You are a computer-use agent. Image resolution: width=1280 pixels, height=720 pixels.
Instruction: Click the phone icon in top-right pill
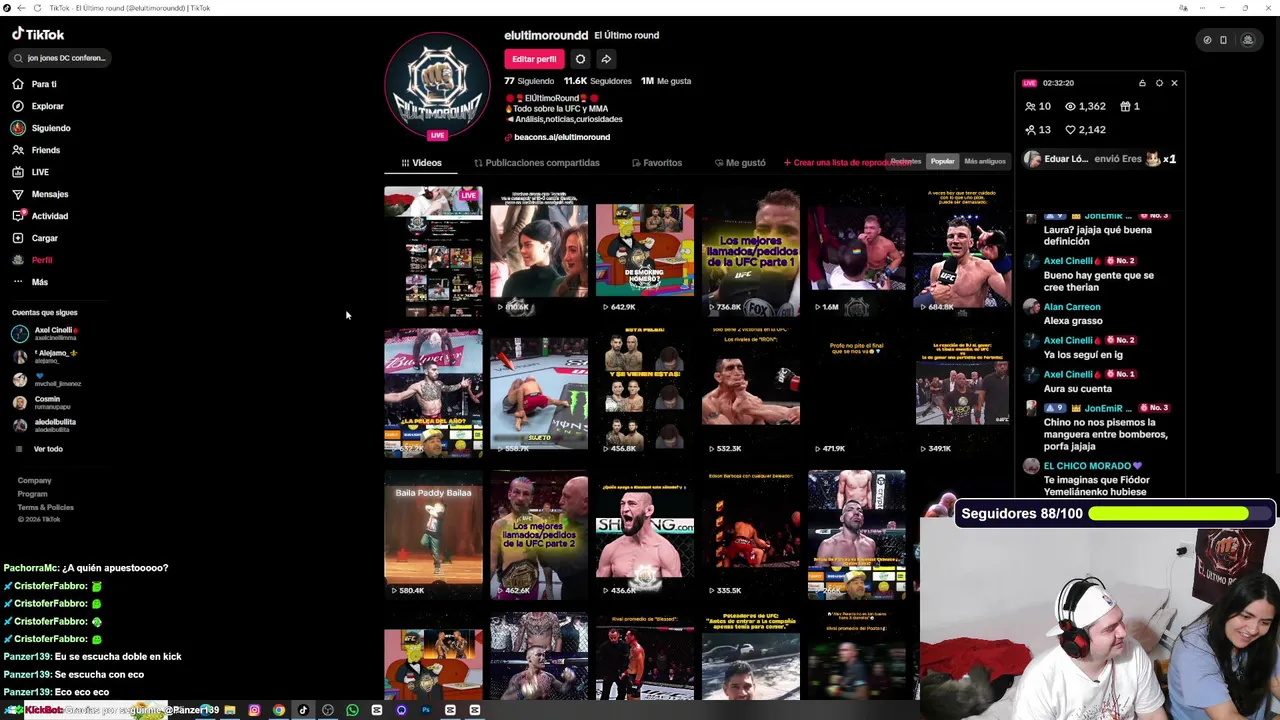point(1223,40)
